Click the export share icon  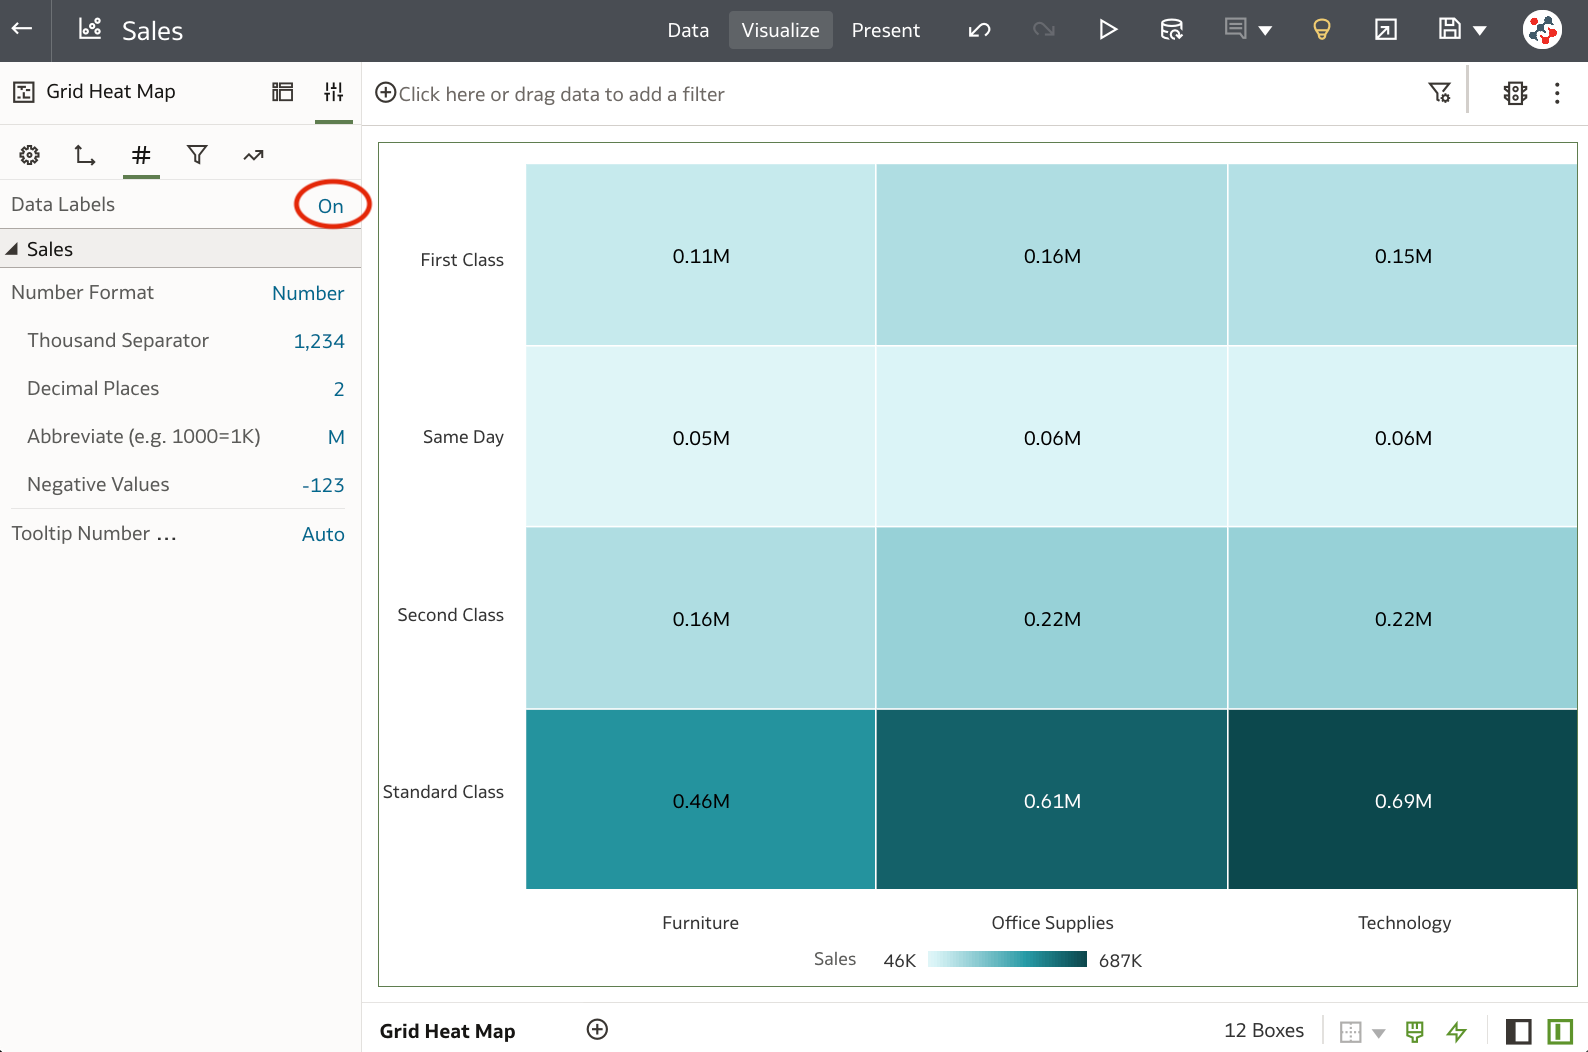click(1386, 30)
